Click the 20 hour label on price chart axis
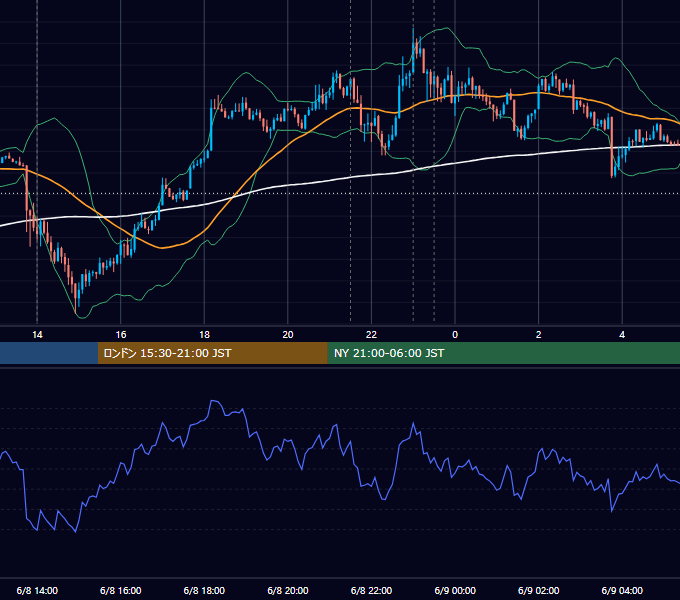Viewport: 680px width, 600px height. (x=288, y=335)
